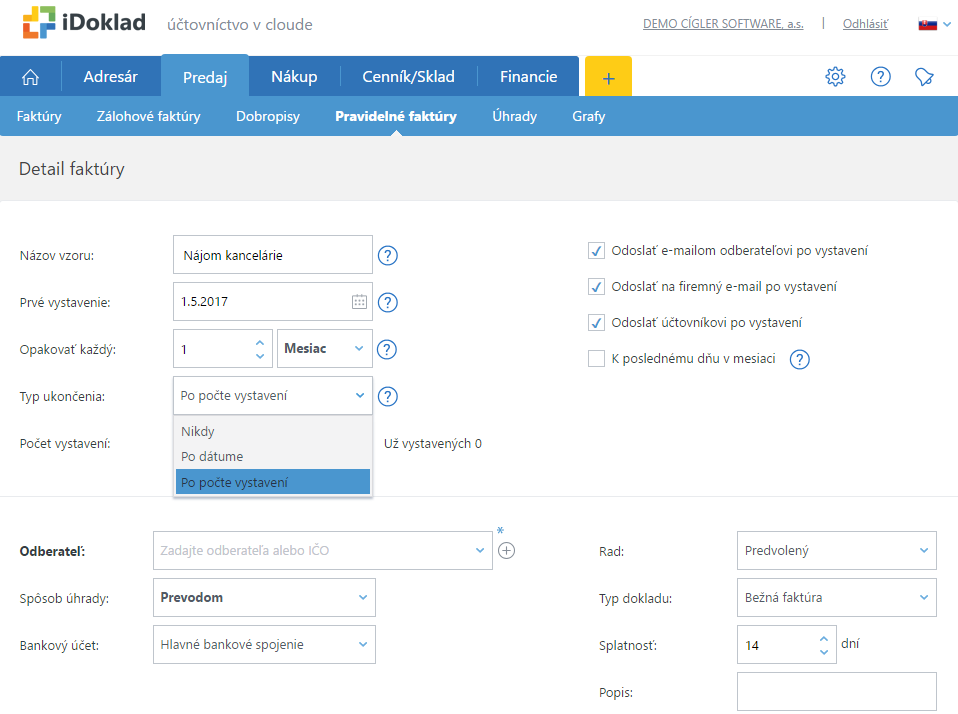Open calendar picker in Prvé vystavenie field
This screenshot has width=958, height=714.
point(359,302)
